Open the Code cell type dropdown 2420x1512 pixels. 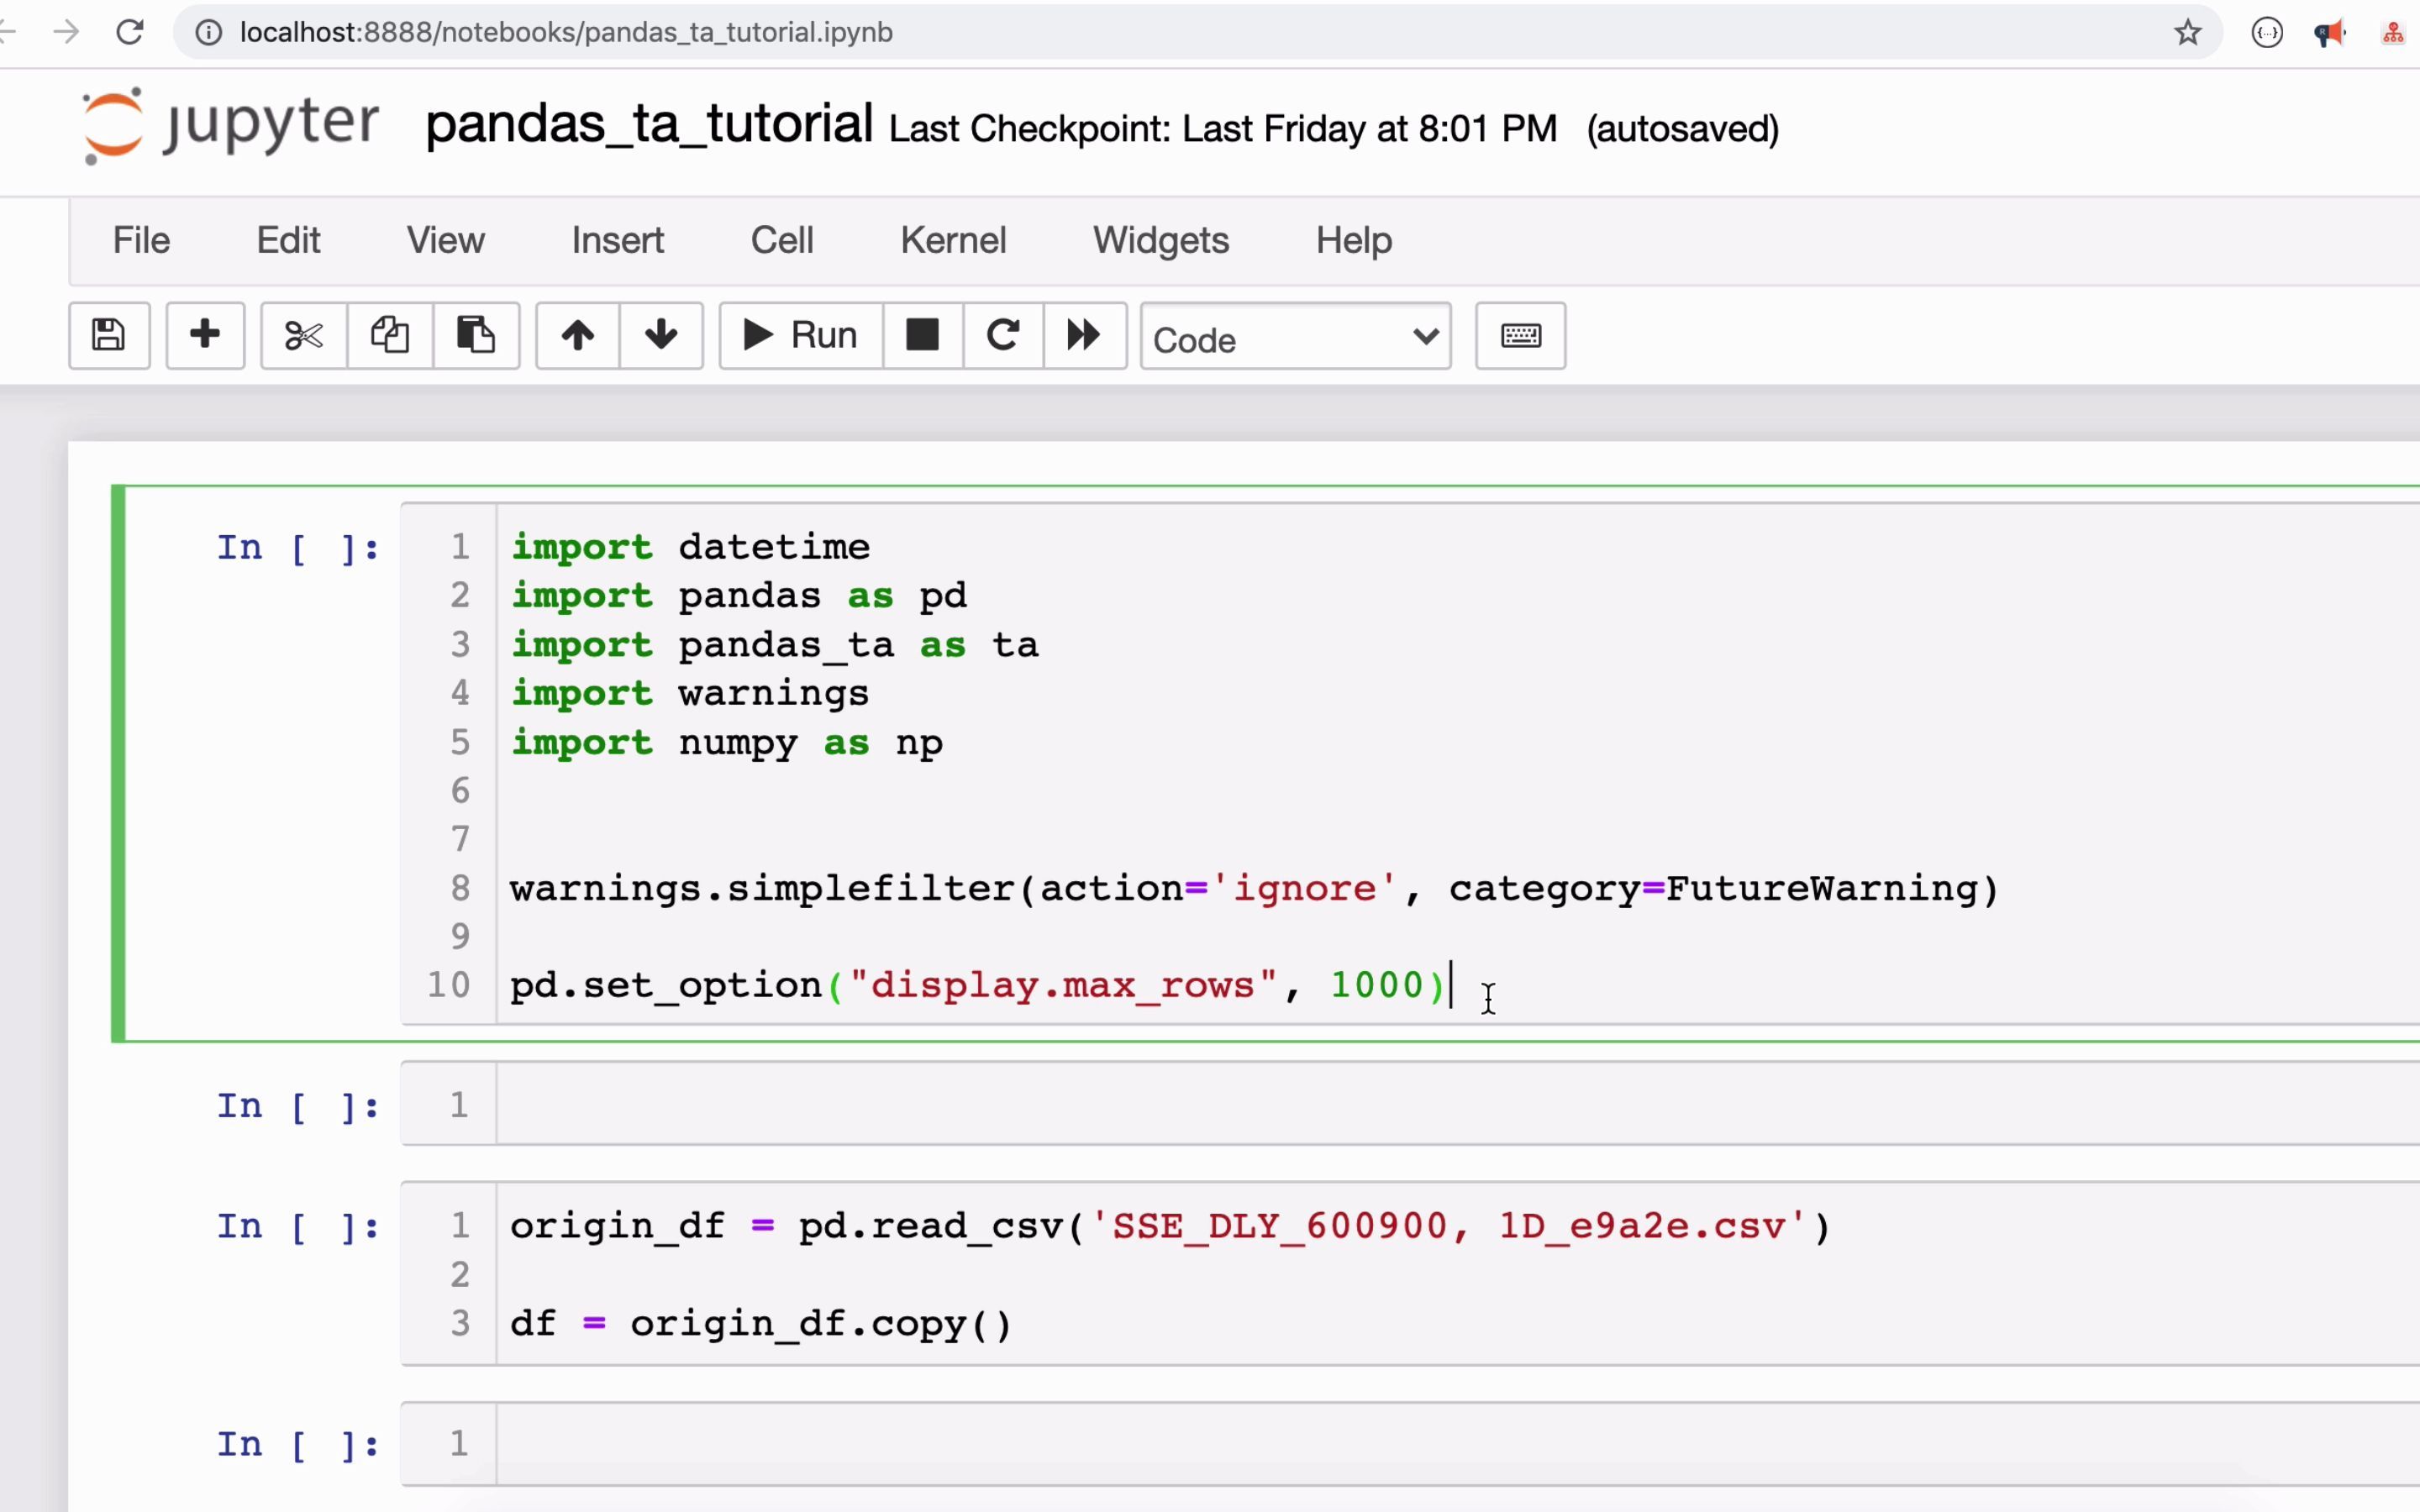(1295, 339)
